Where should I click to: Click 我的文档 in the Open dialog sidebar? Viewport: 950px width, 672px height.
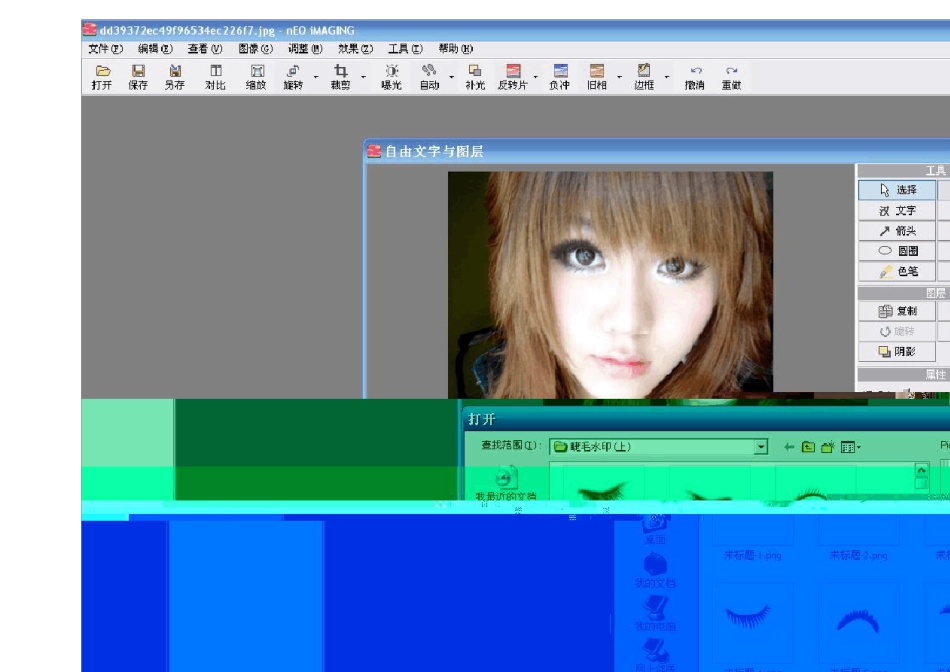click(655, 571)
